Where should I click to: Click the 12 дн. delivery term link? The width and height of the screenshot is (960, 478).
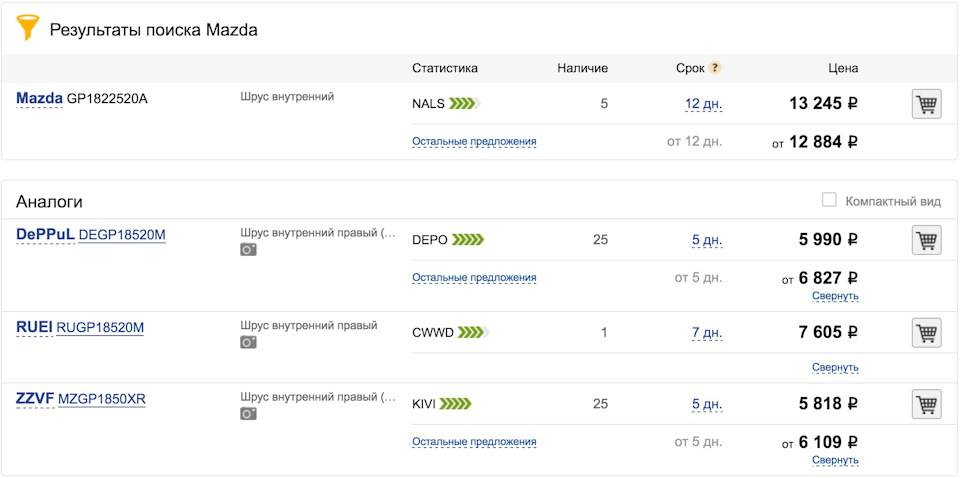coord(703,104)
